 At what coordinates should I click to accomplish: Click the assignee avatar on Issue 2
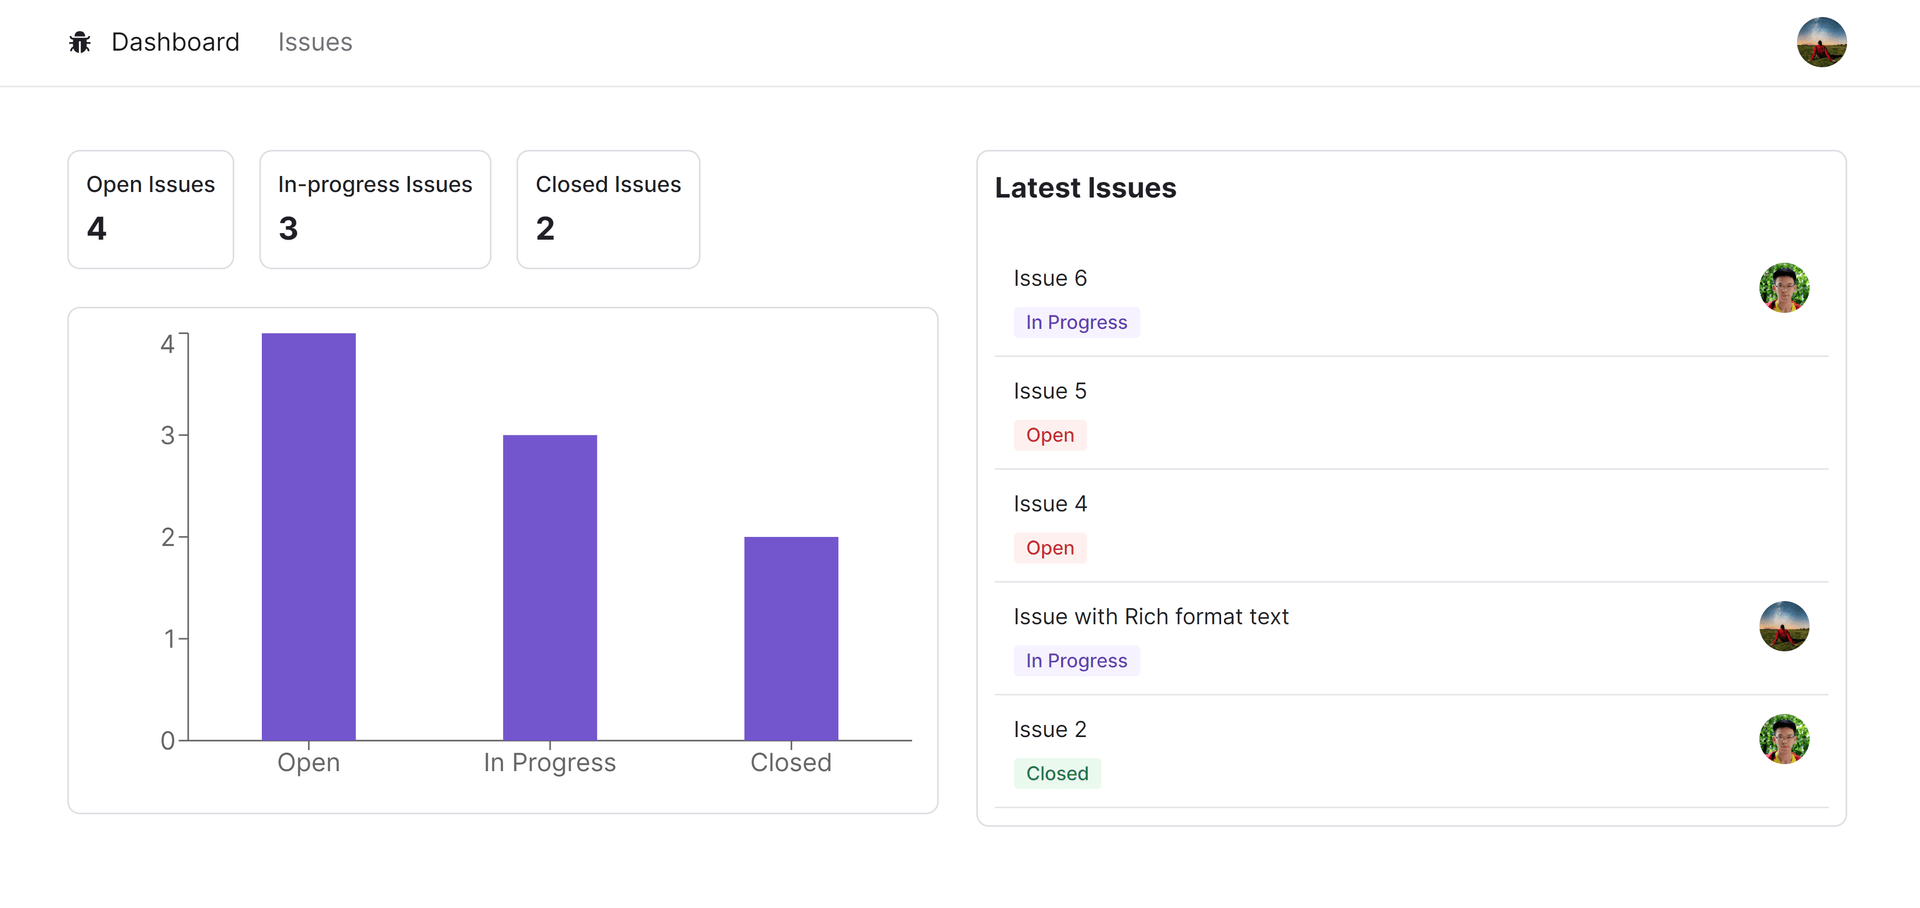[1784, 739]
